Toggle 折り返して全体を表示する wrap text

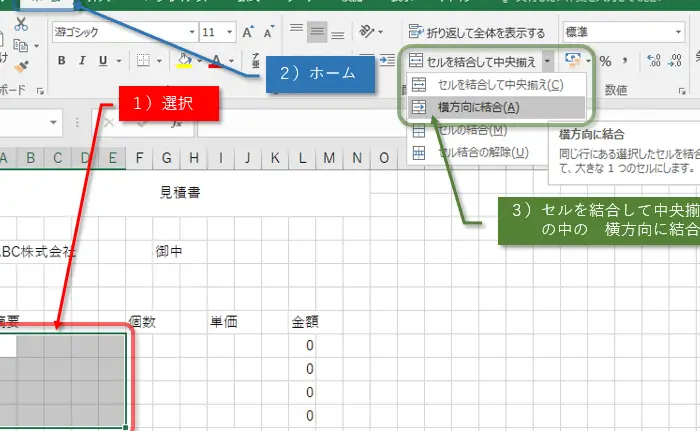[x=477, y=33]
